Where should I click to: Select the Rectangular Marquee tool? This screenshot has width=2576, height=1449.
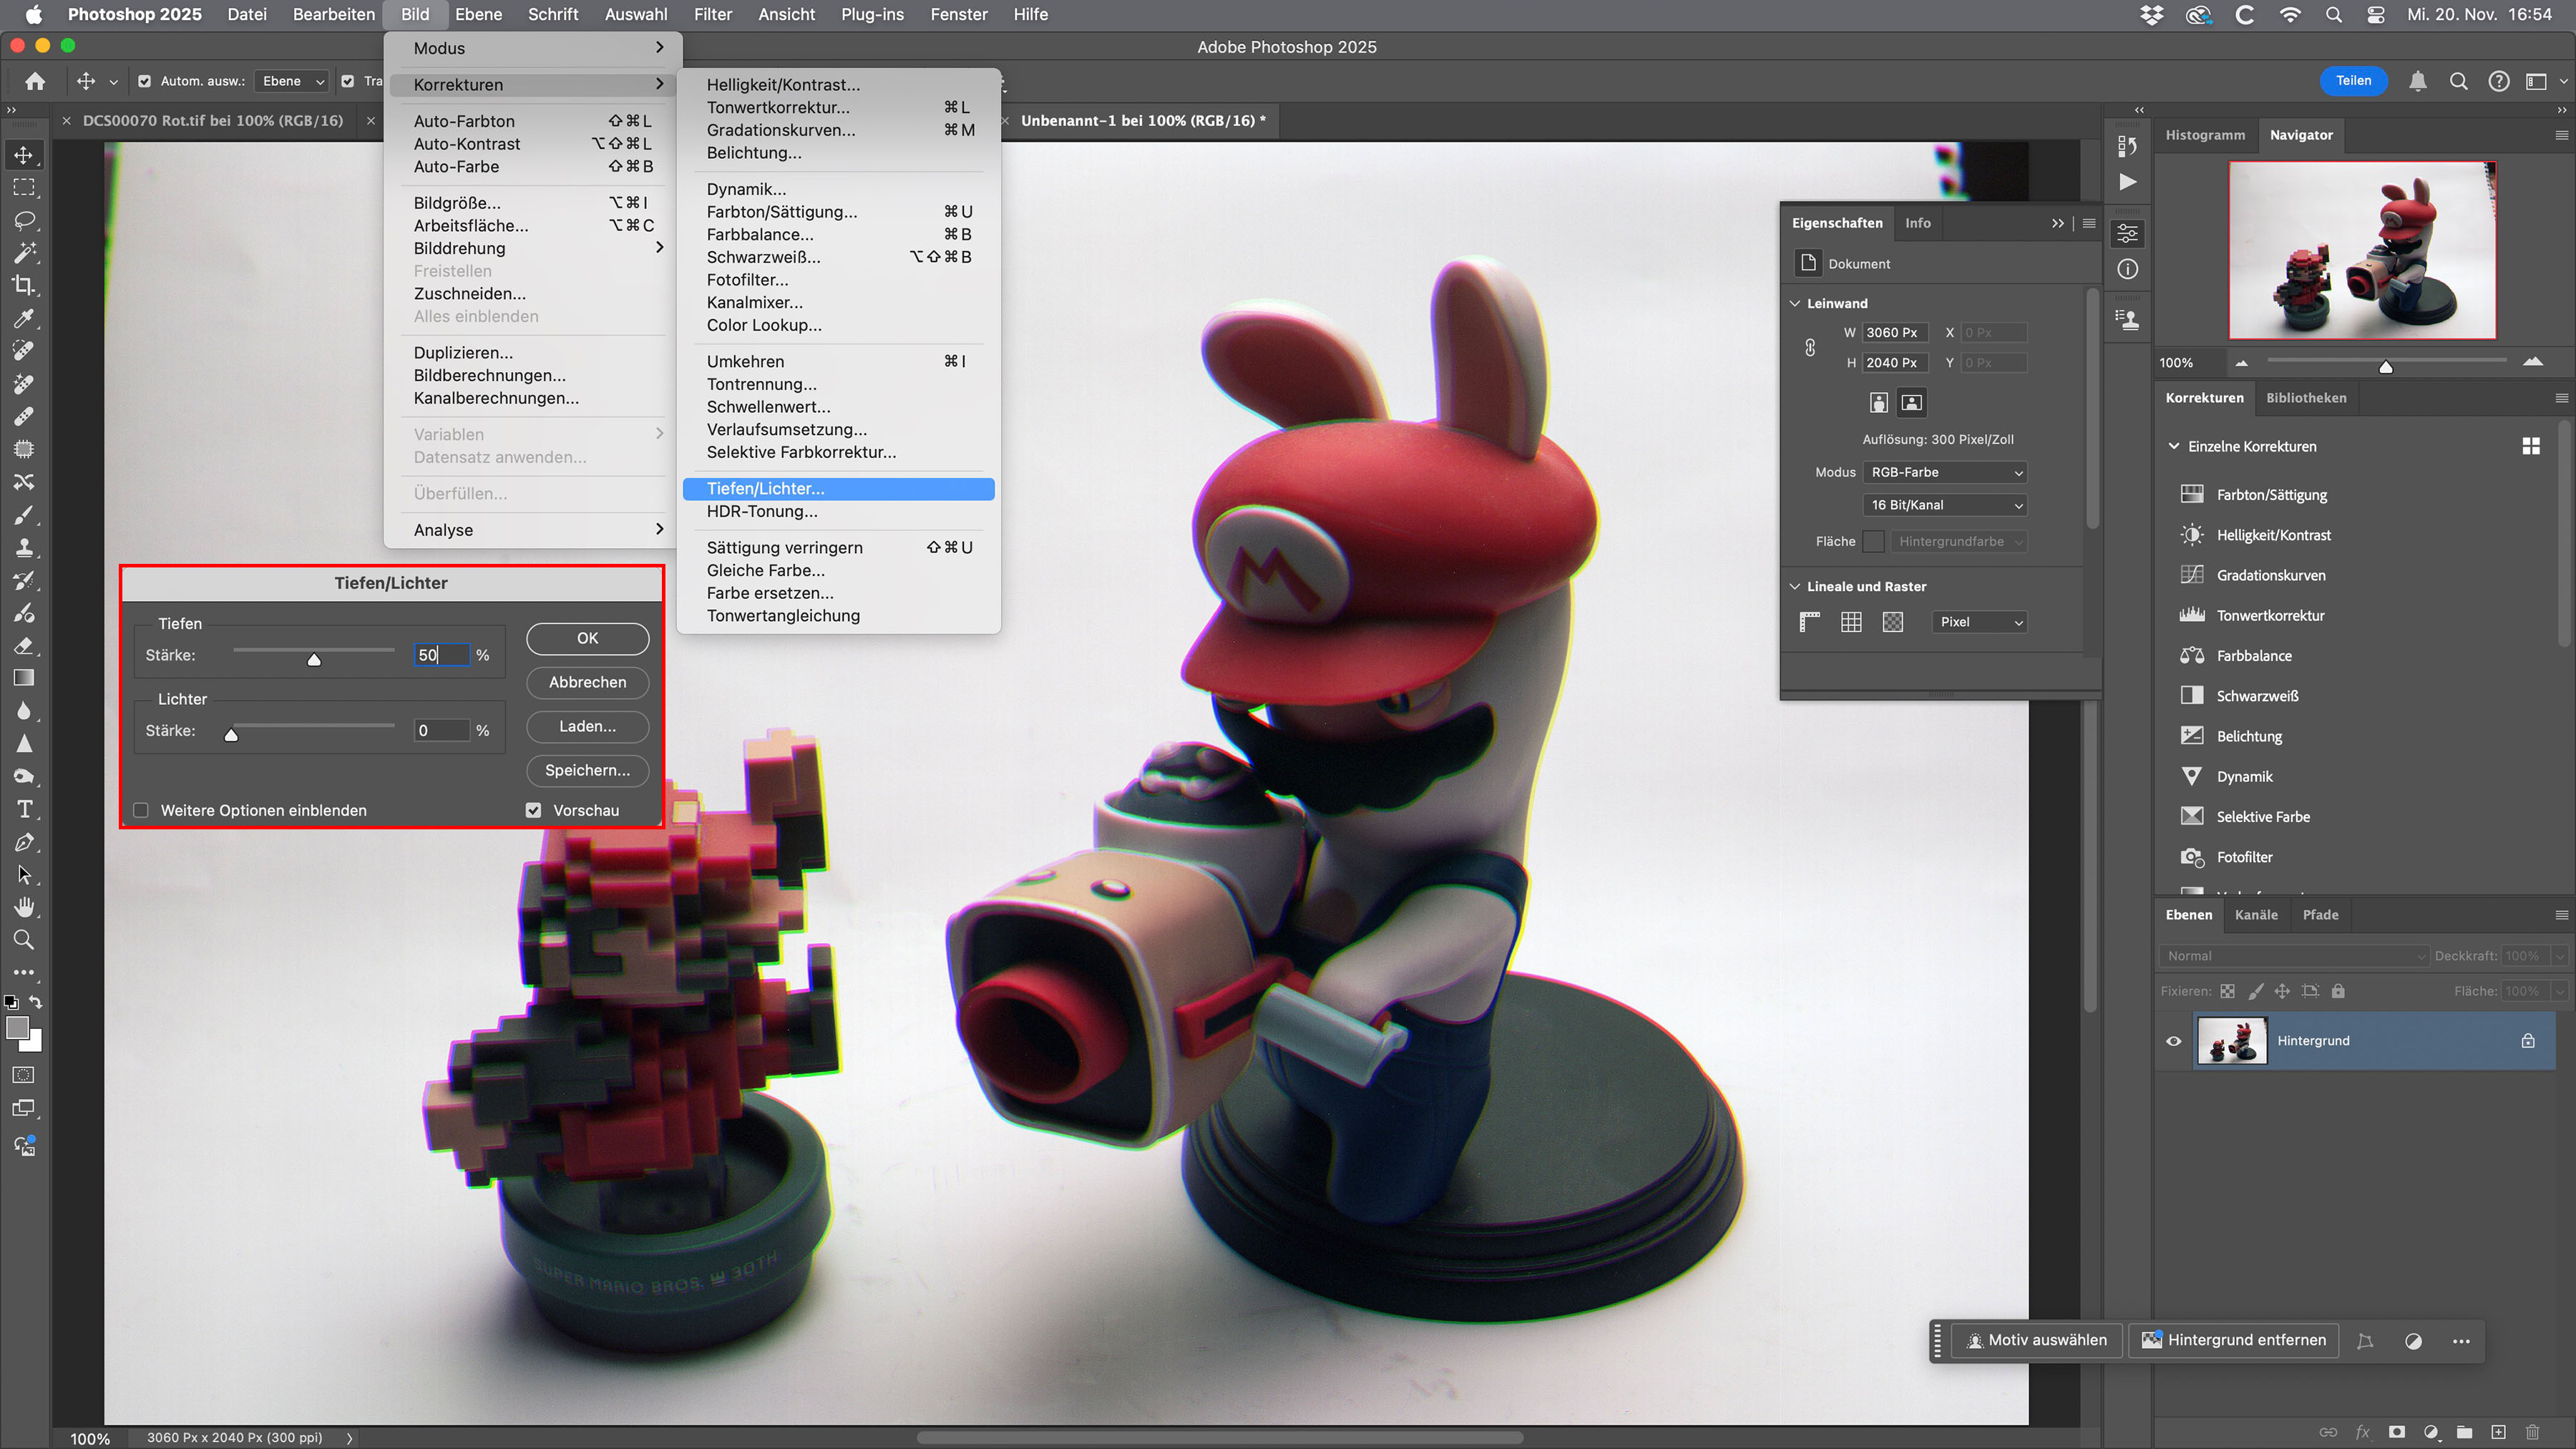[24, 188]
